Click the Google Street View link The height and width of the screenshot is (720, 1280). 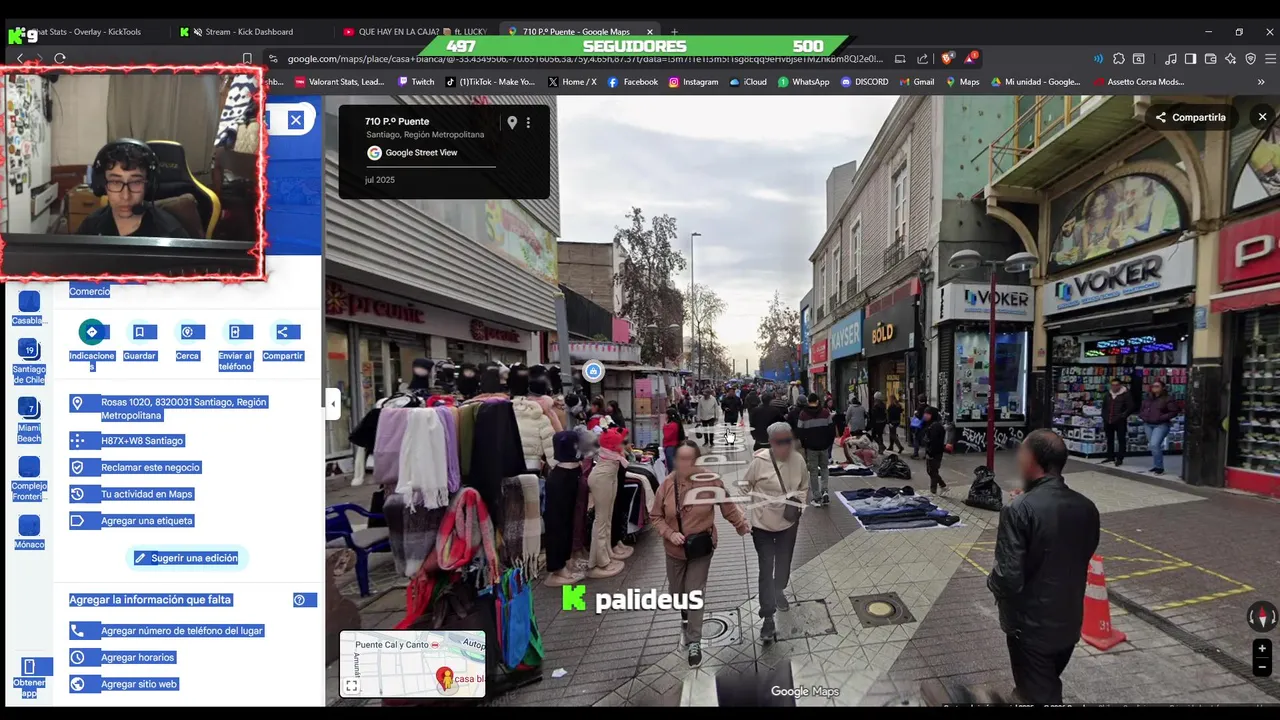click(421, 153)
